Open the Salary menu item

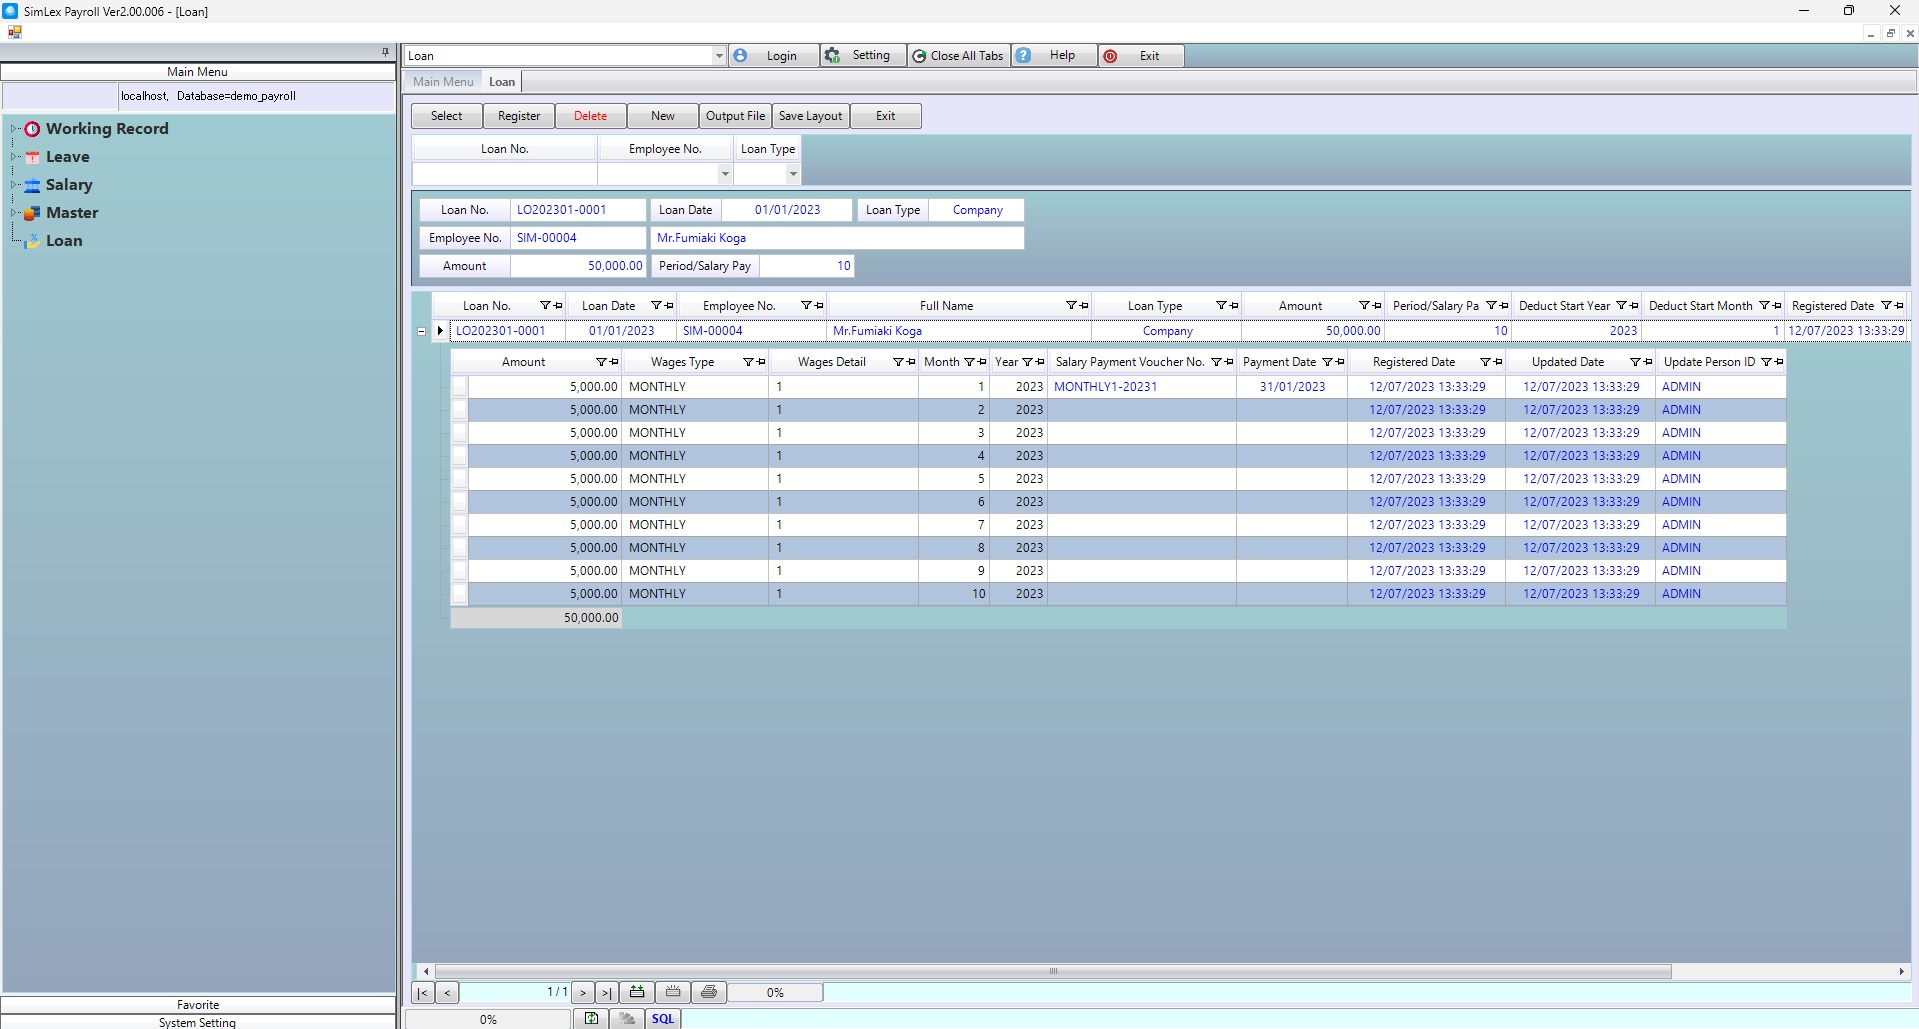point(69,185)
